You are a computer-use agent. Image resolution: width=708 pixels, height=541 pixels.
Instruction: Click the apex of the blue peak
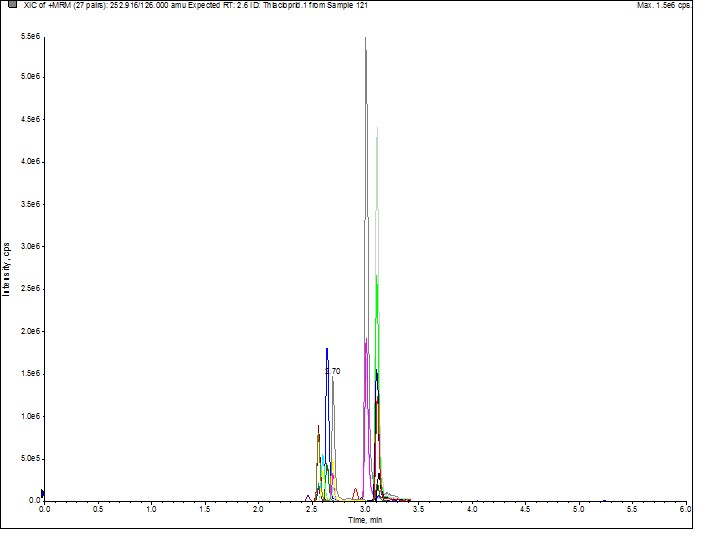pyautogui.click(x=327, y=349)
